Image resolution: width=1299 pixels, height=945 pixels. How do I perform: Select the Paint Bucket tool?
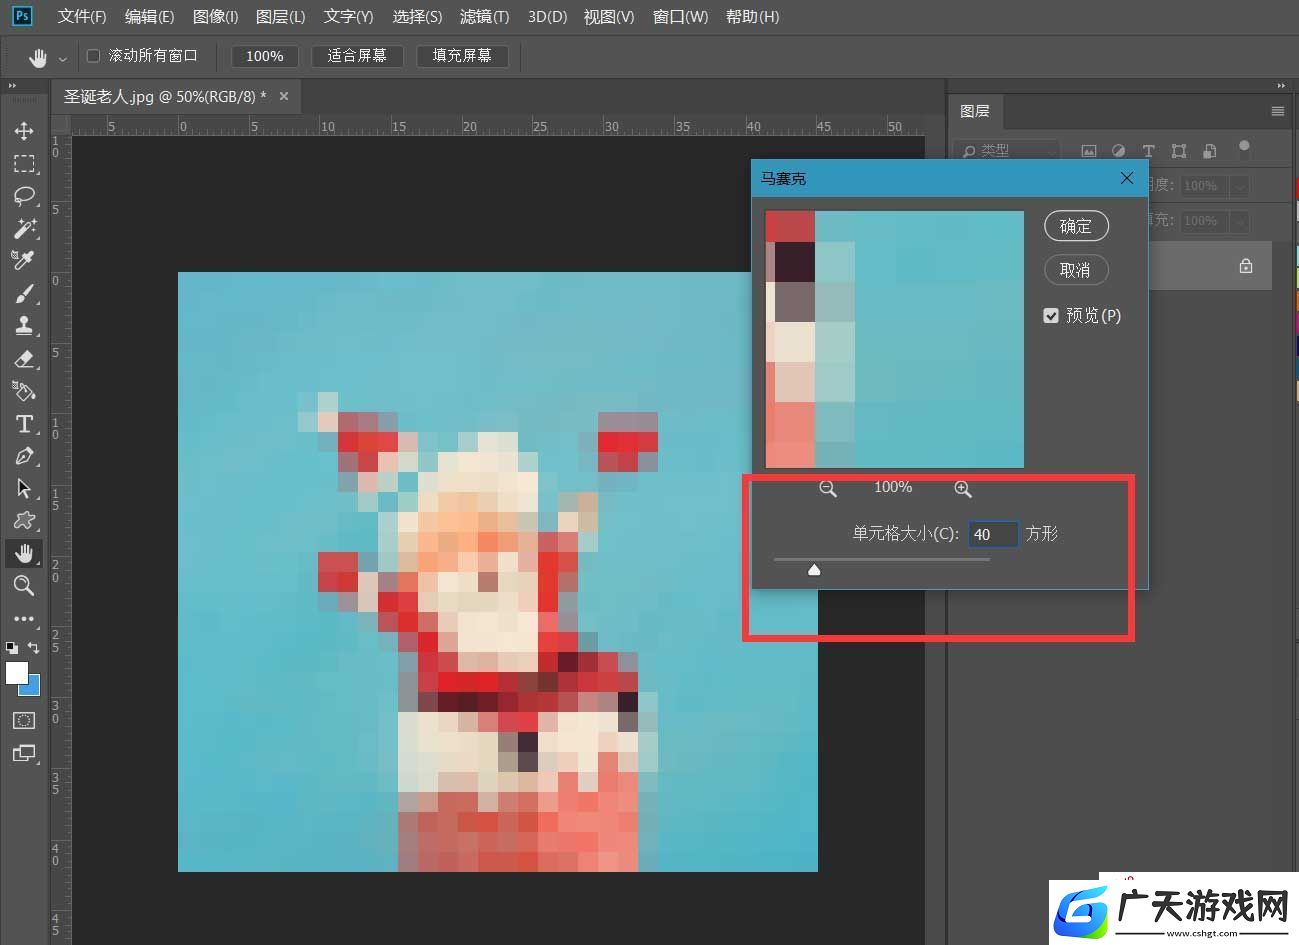[24, 390]
